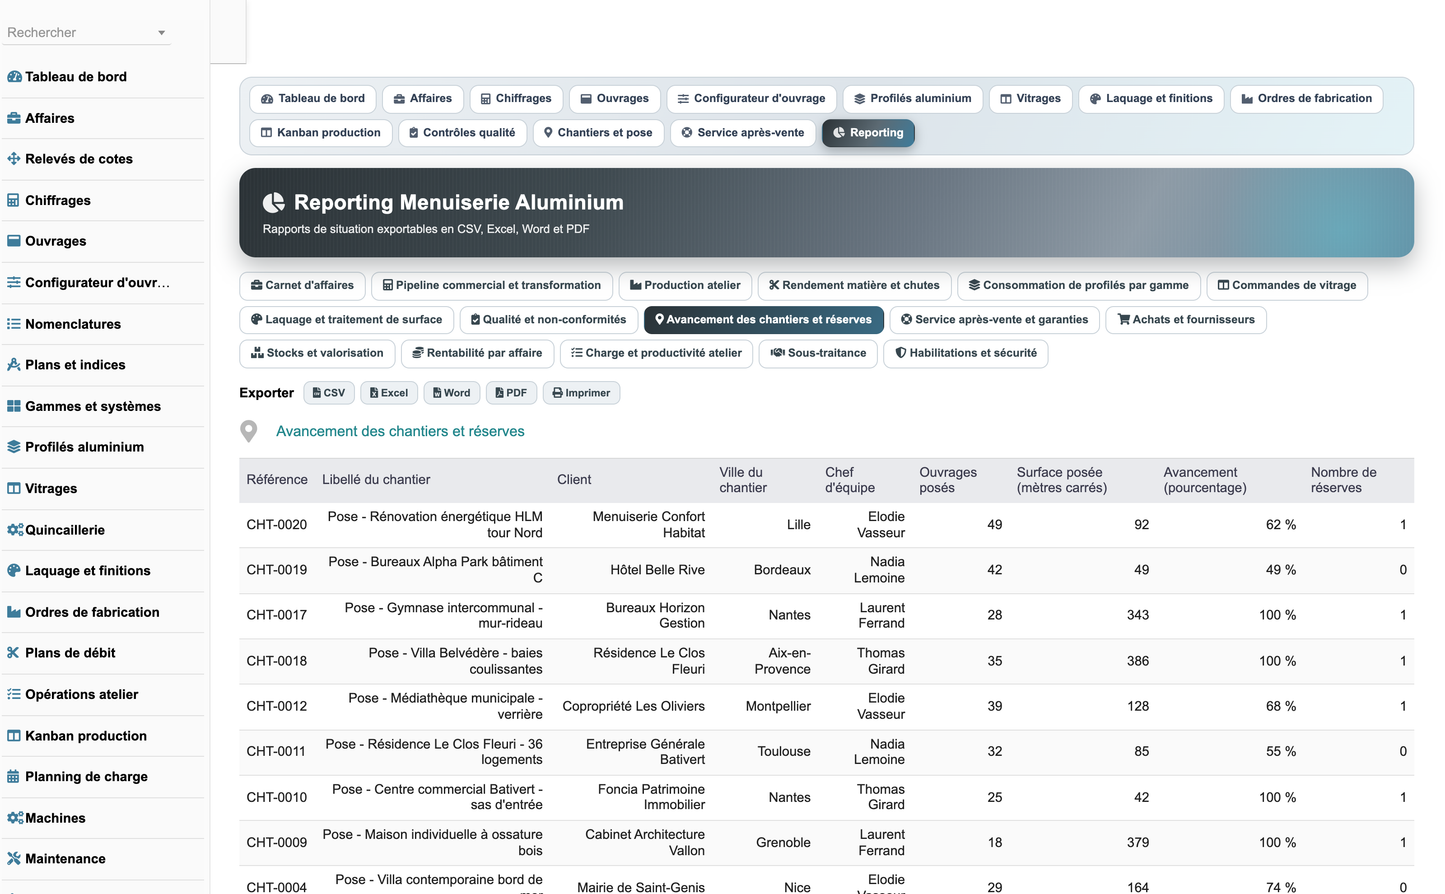Click the Avancement des chantiers et réserves heading
This screenshot has height=894, width=1445.
tap(400, 431)
